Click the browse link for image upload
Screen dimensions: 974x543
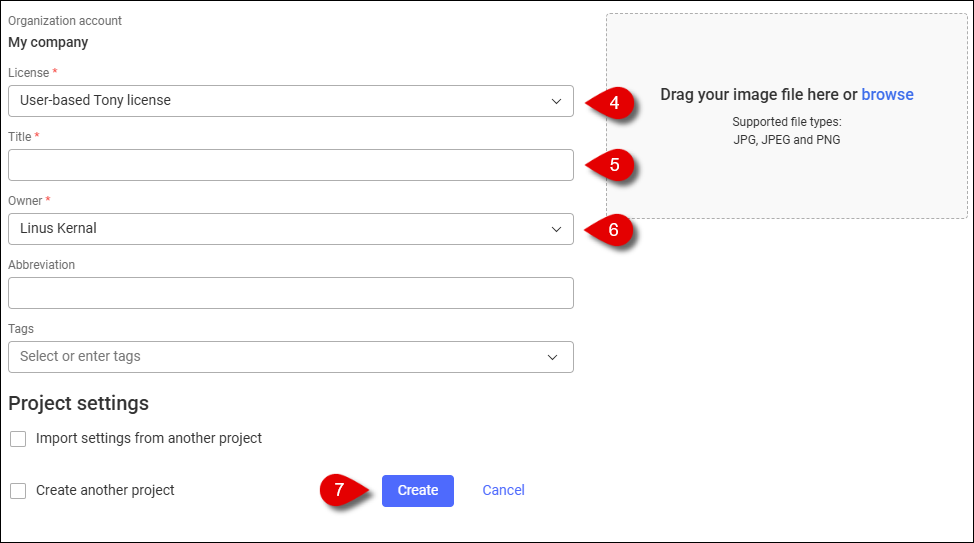(887, 94)
